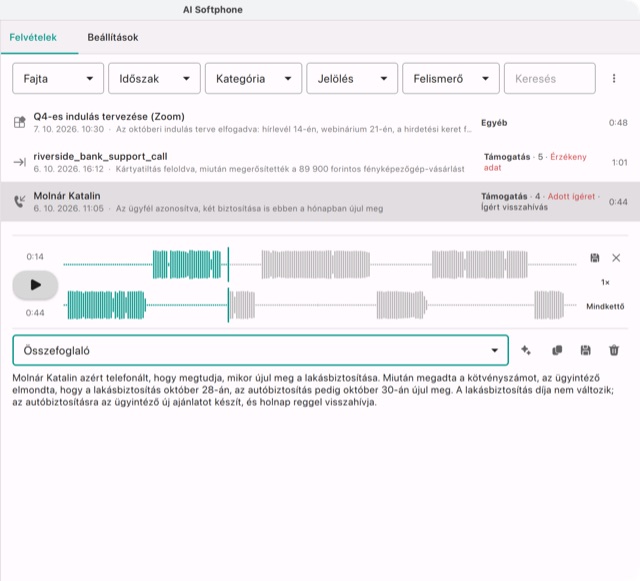The image size is (640, 581).
Task: Expand the Fajta filter dropdown
Action: pyautogui.click(x=58, y=78)
